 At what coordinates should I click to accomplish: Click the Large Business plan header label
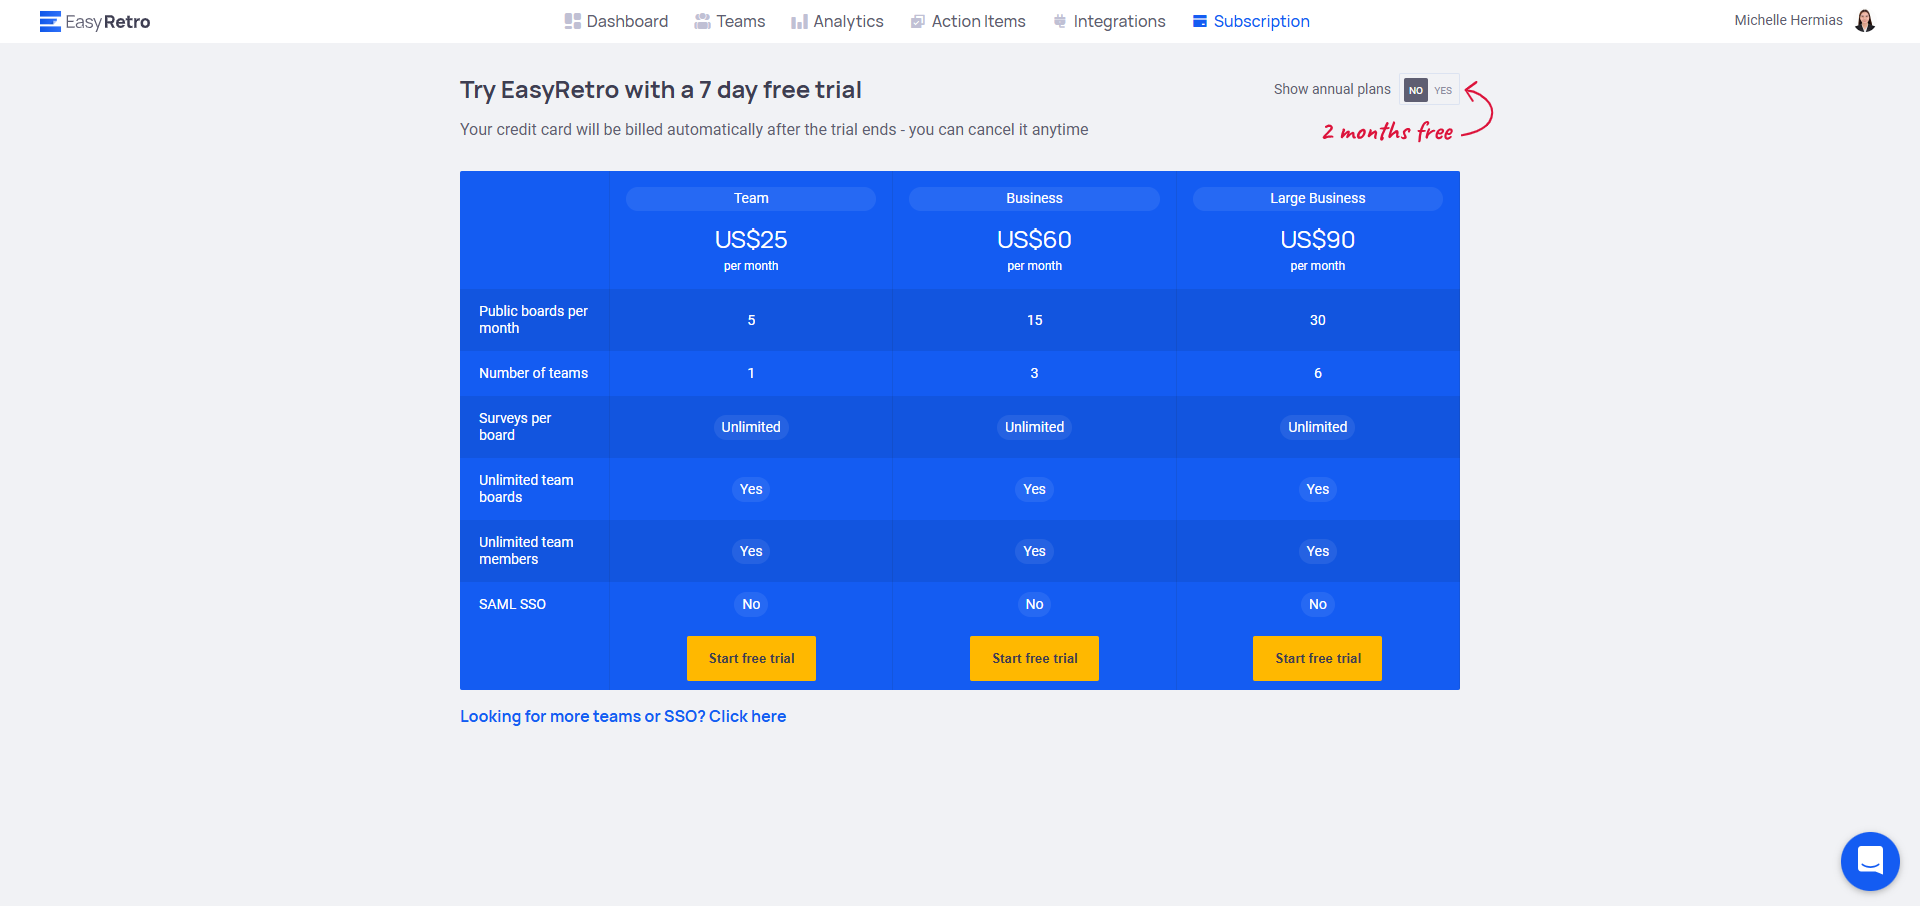tap(1317, 198)
